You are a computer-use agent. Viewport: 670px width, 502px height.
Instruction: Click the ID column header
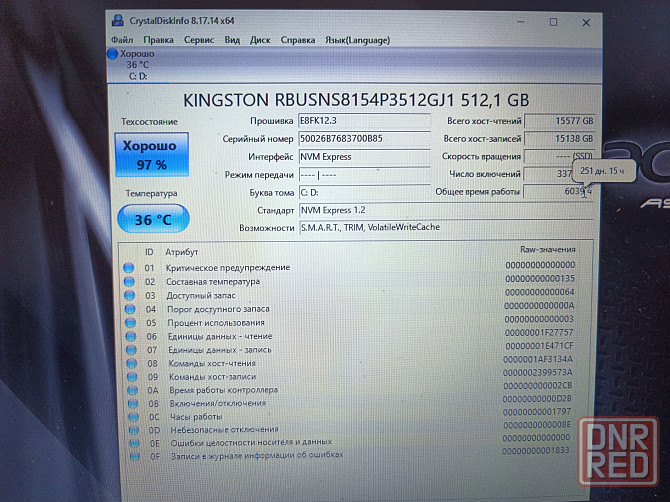[149, 252]
